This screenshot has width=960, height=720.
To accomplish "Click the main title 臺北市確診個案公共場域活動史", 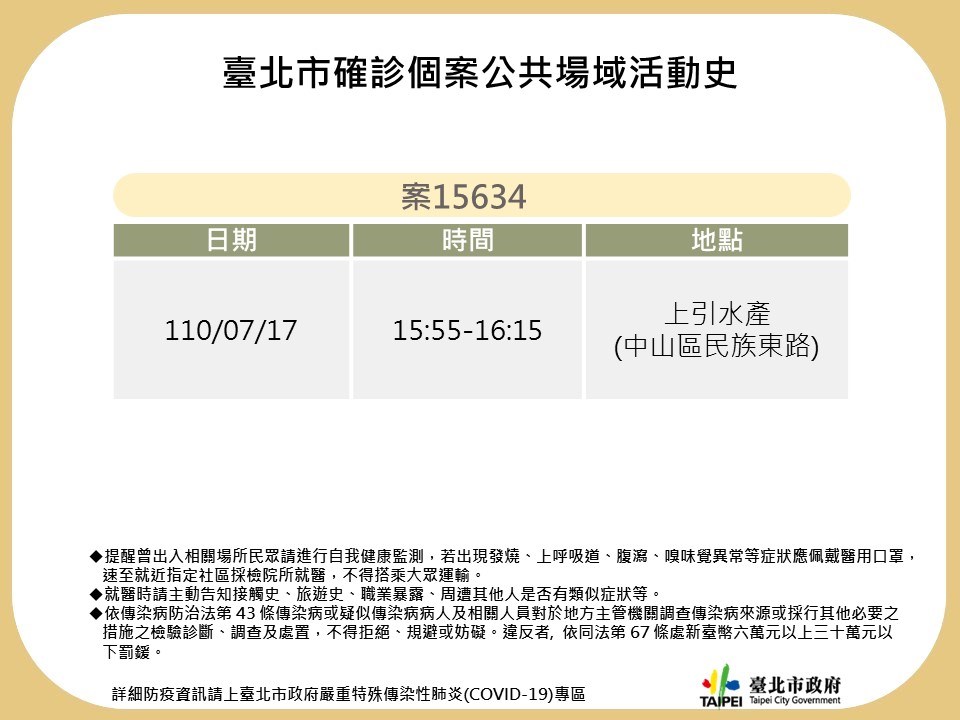I will (480, 75).
